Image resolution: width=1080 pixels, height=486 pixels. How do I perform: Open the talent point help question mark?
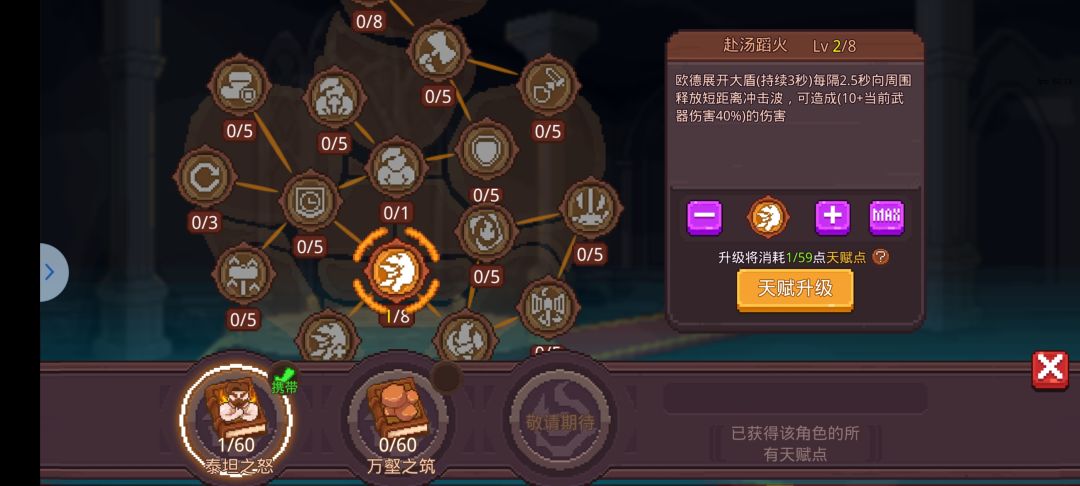click(x=880, y=257)
